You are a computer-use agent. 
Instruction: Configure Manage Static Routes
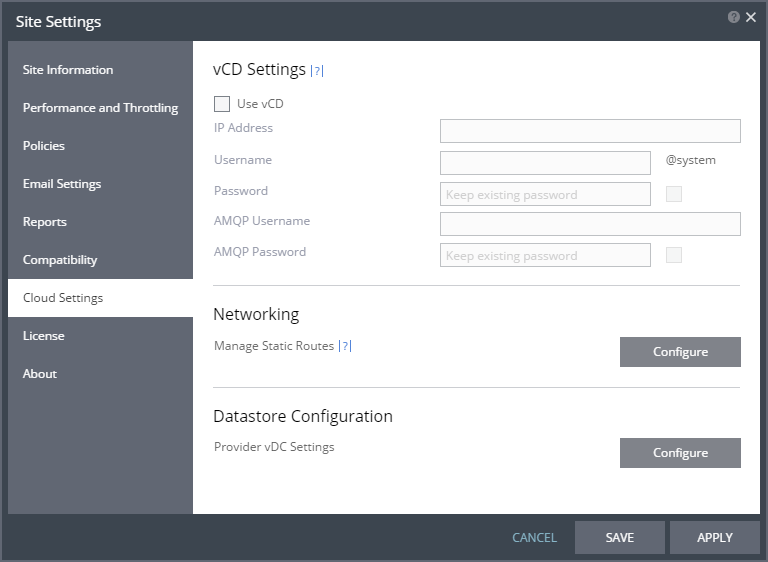(x=680, y=352)
